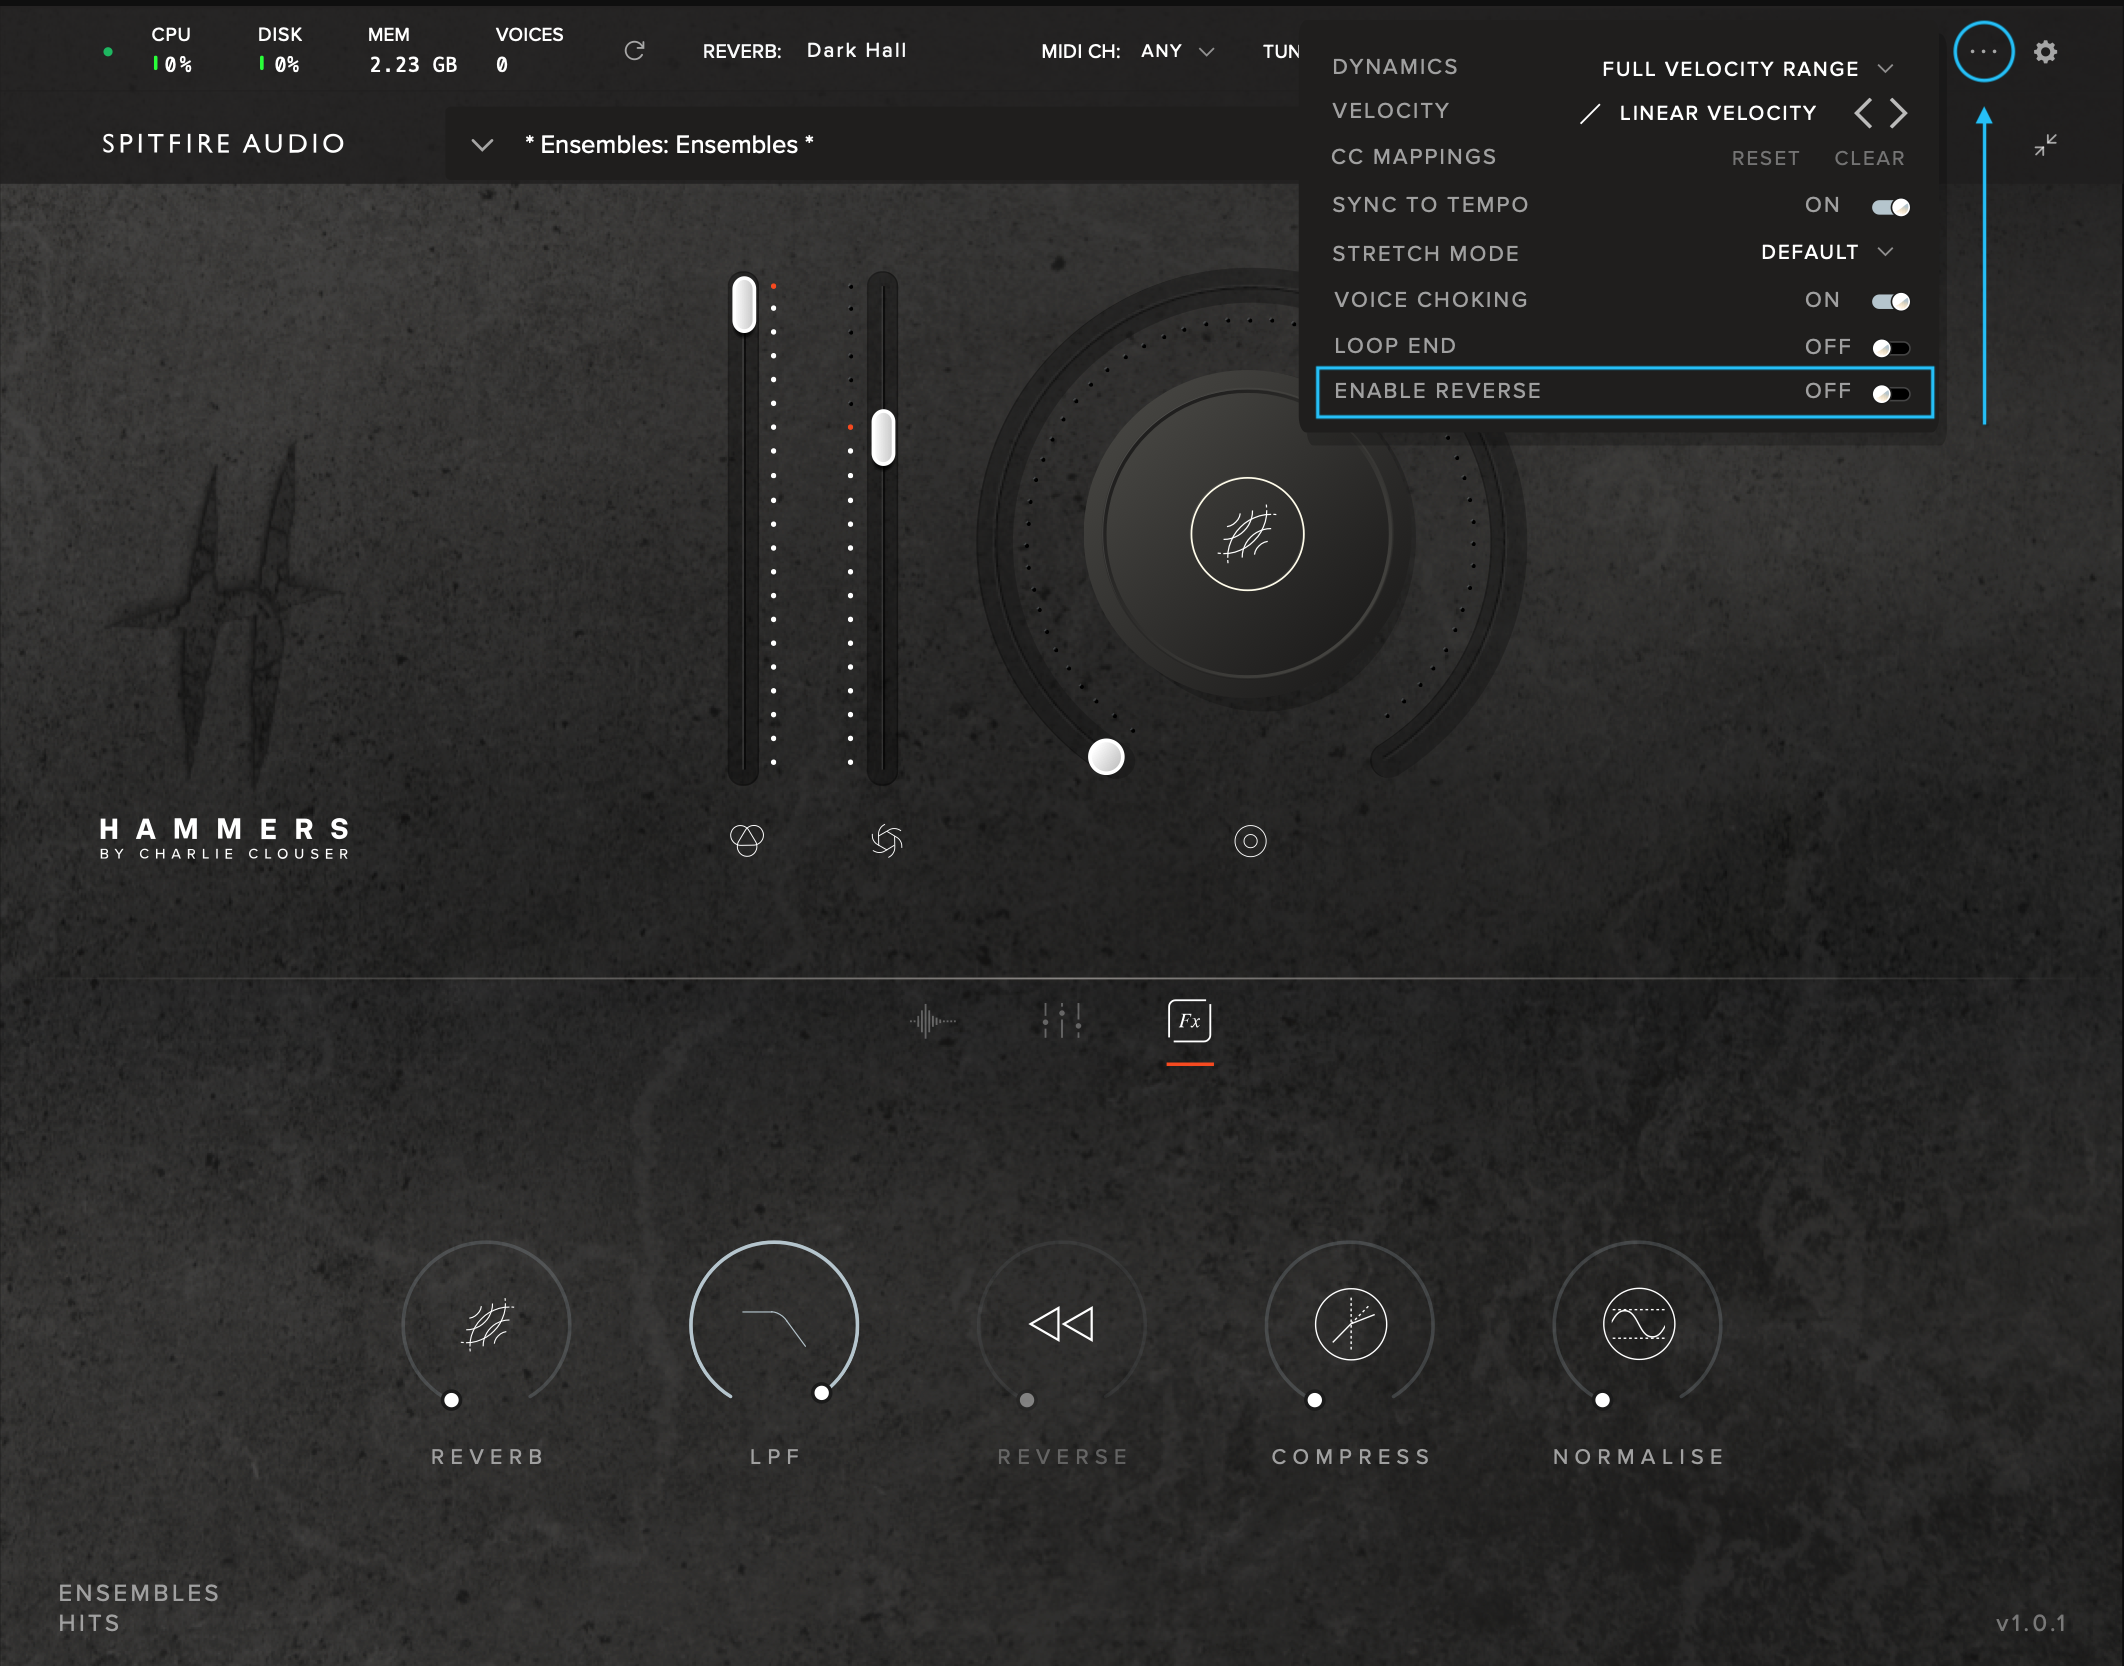
Task: Click the target icon below the big knob
Action: point(1250,841)
